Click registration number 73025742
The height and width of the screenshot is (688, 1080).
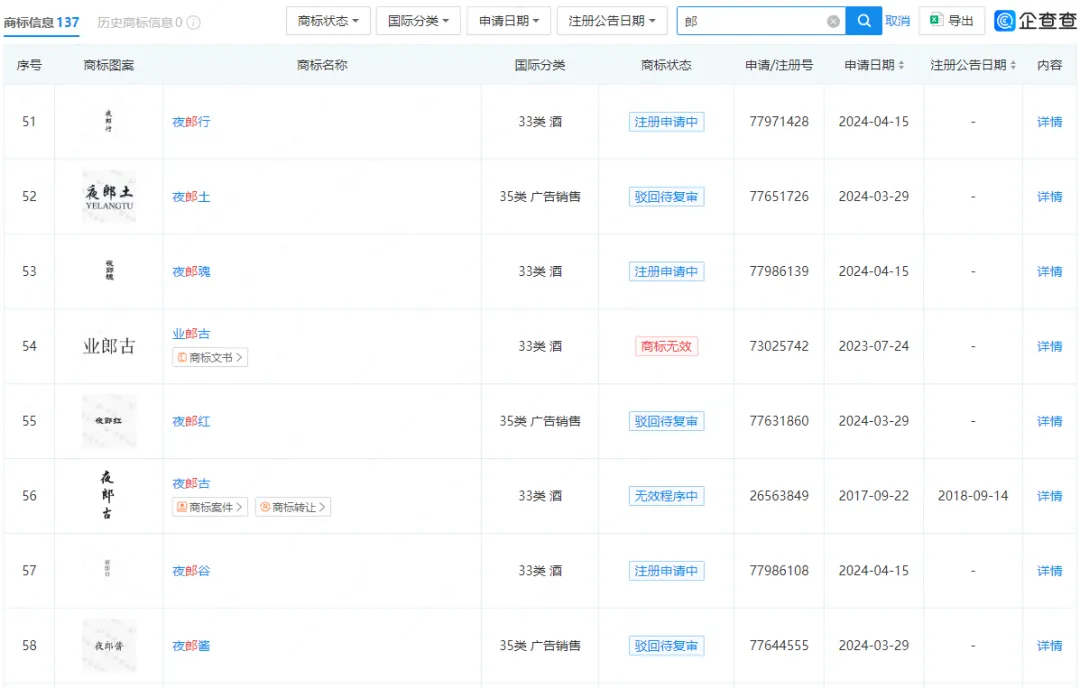(779, 346)
